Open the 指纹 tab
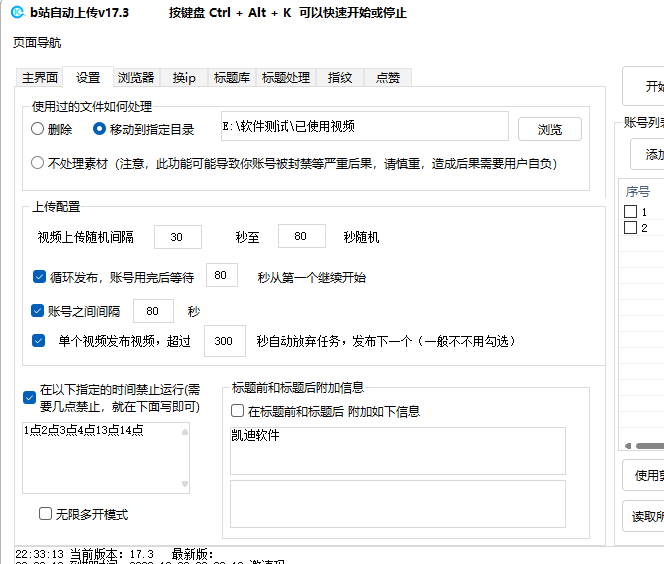The height and width of the screenshot is (564, 664). [x=340, y=77]
